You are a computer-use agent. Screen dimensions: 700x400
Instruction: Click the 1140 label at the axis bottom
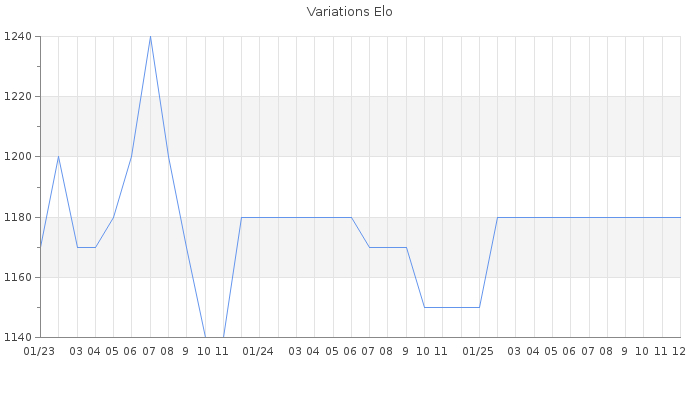(18, 337)
